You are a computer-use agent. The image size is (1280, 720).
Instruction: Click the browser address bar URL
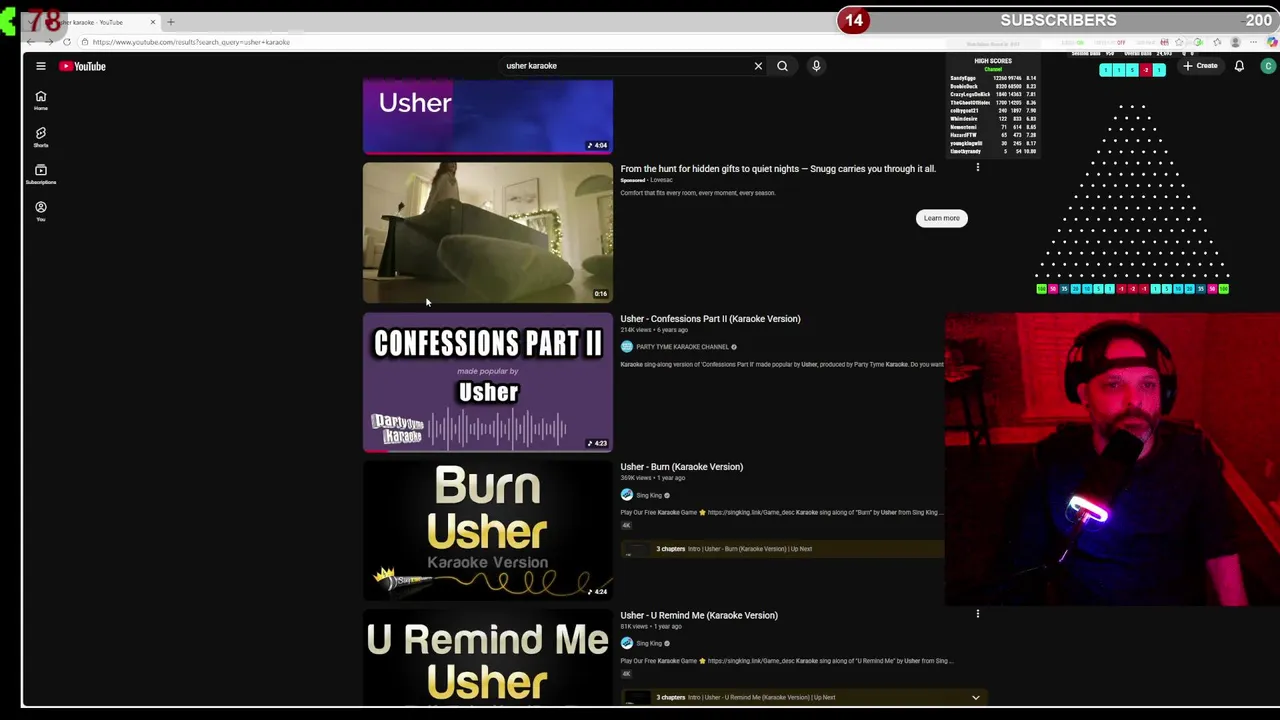pos(191,42)
